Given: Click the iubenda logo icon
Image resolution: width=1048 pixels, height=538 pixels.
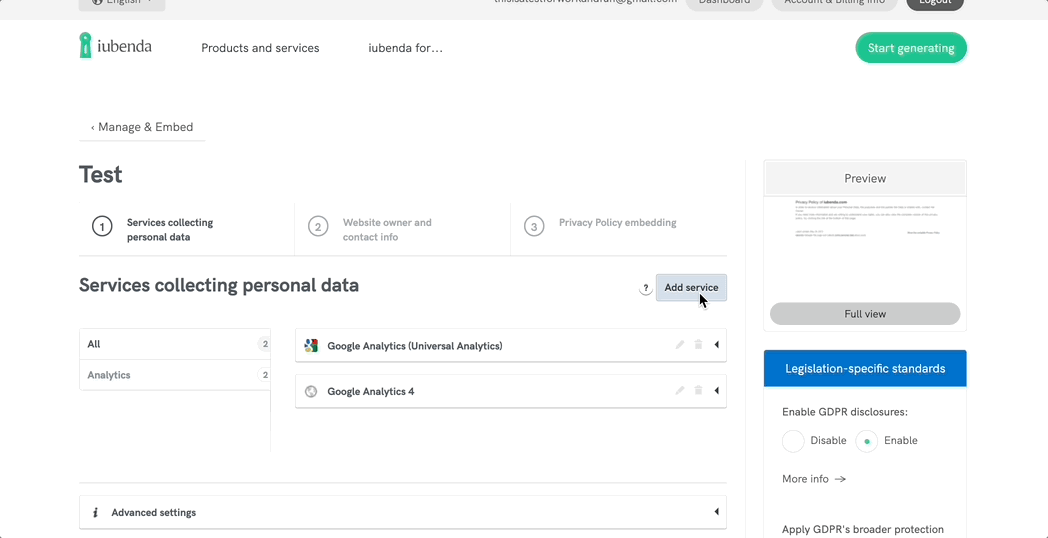Looking at the screenshot, I should point(86,45).
